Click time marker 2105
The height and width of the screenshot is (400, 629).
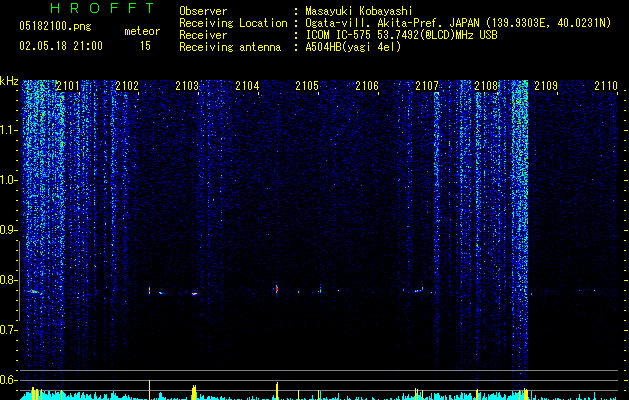point(307,85)
